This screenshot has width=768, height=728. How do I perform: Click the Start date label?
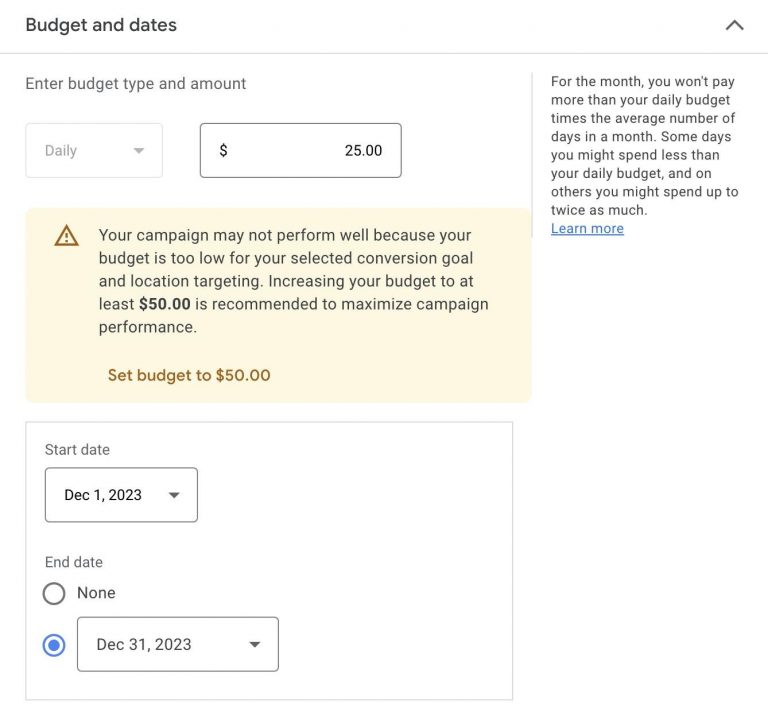[x=77, y=450]
